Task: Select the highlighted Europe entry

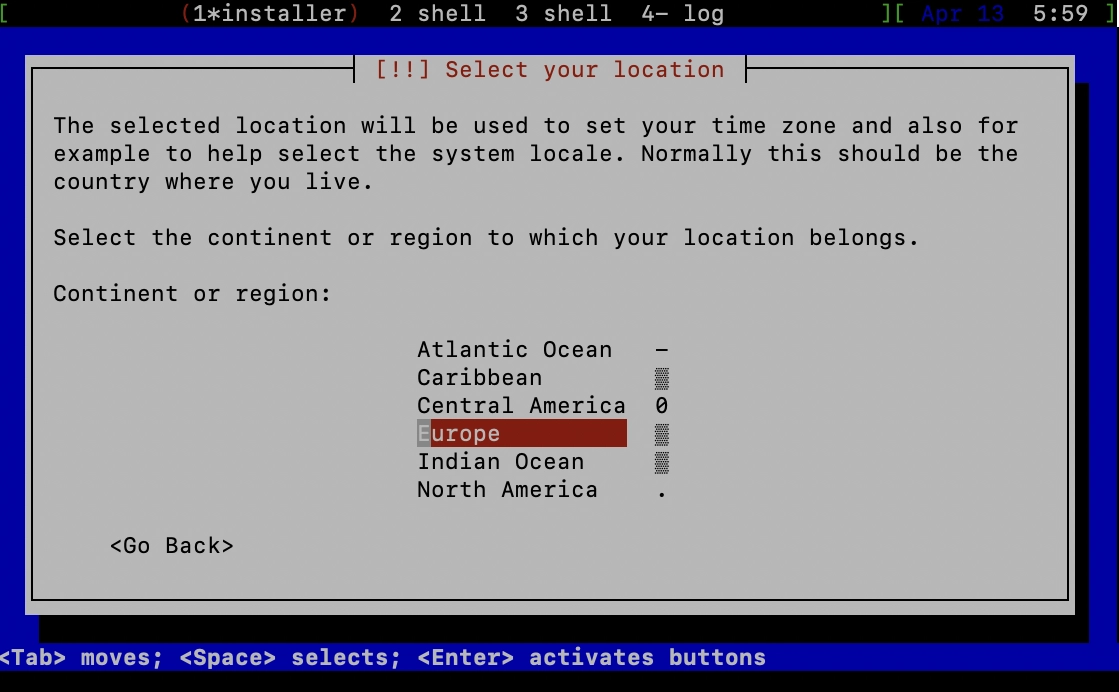Action: 520,434
